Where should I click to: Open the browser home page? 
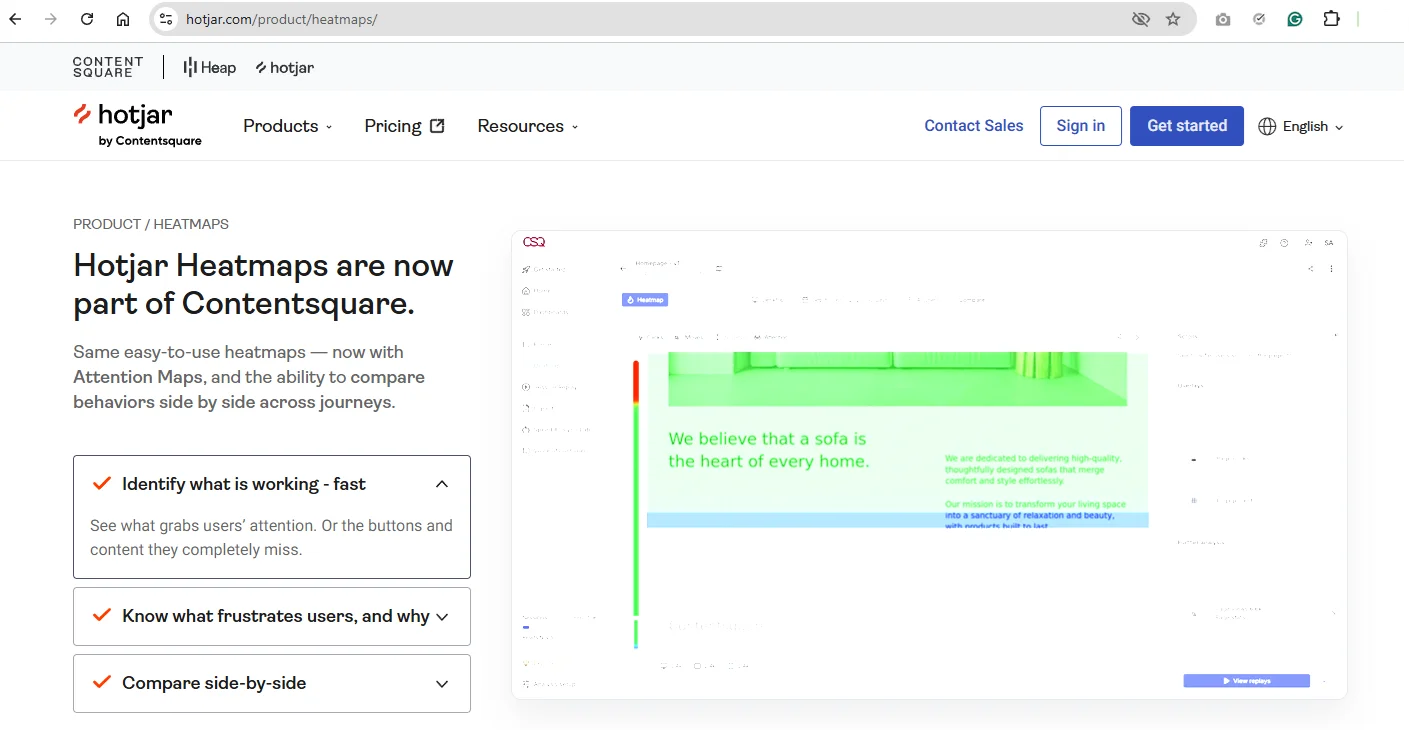pos(123,19)
